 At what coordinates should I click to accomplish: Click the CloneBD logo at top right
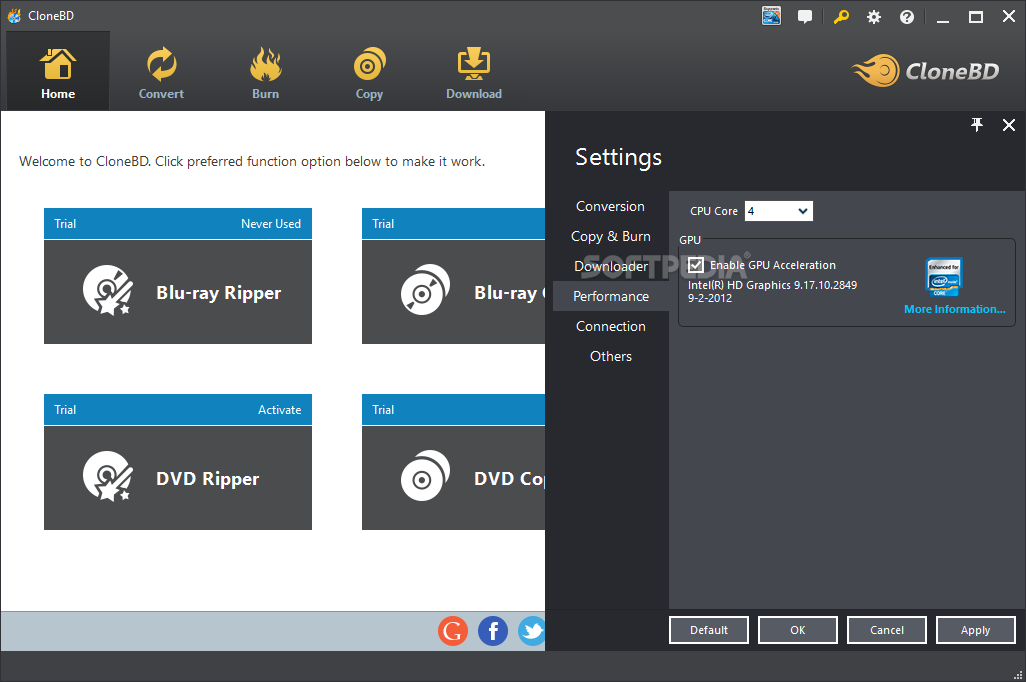pyautogui.click(x=925, y=71)
